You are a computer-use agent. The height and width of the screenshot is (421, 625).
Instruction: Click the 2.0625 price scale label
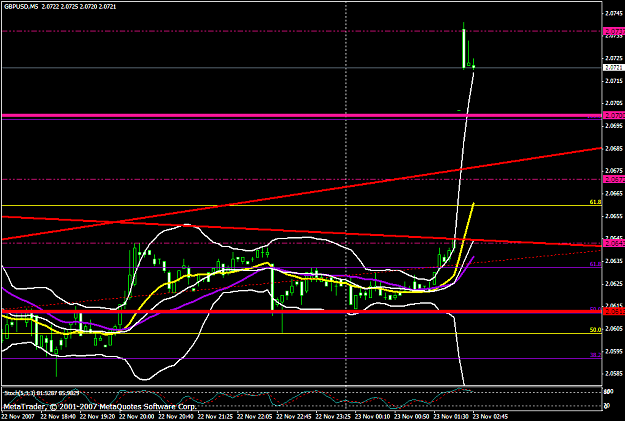point(614,284)
